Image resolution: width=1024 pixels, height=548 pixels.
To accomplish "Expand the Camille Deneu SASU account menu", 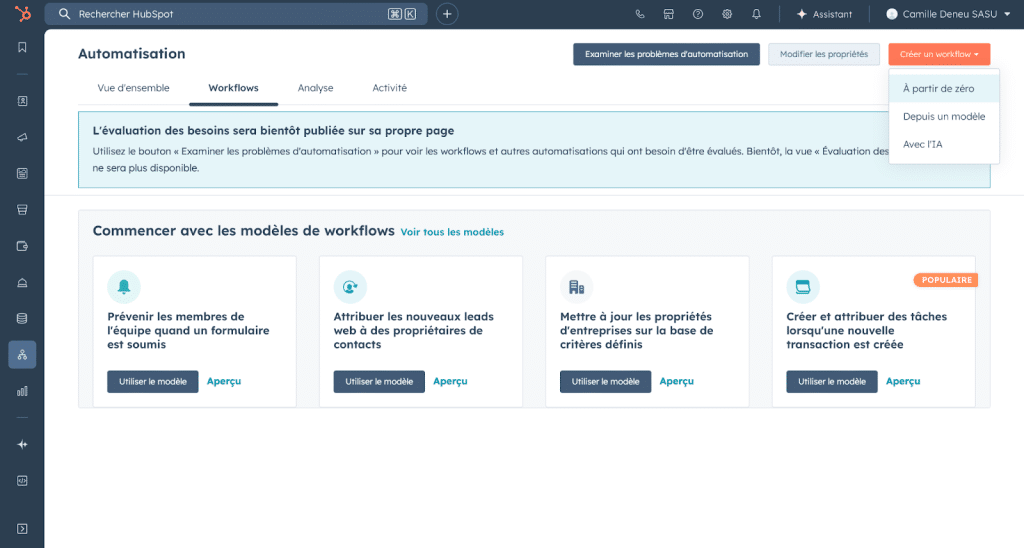I will pos(947,14).
